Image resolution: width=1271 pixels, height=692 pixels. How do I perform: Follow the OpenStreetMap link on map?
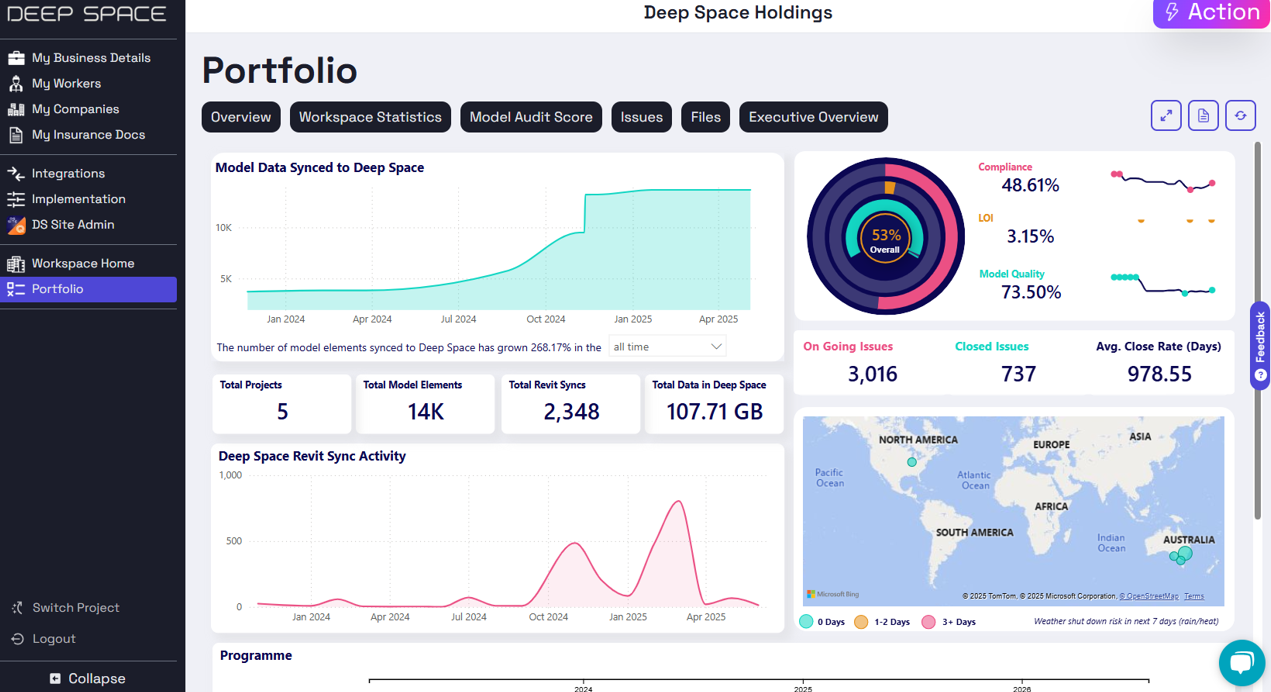tap(1149, 596)
